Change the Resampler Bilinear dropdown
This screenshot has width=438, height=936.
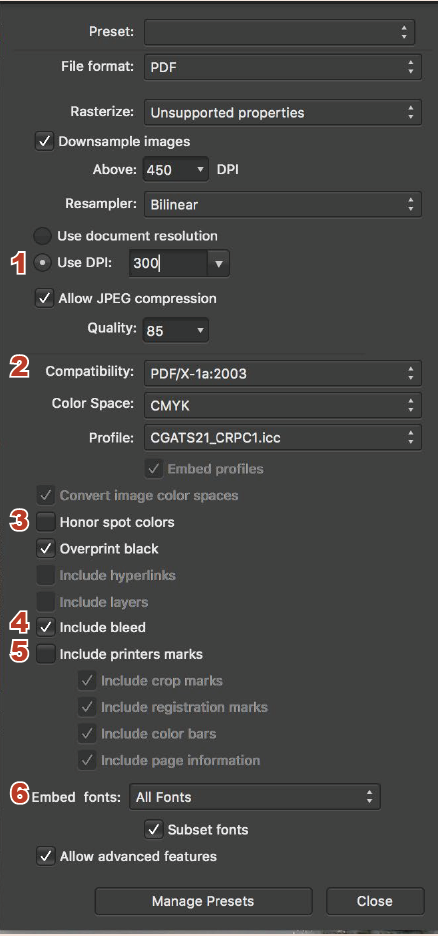pyautogui.click(x=283, y=204)
